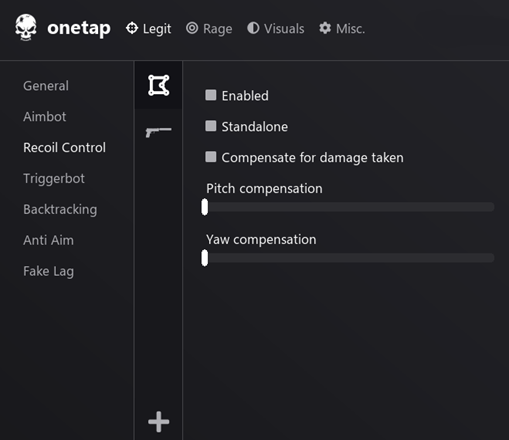Enable the Recoil Control Enabled checkbox
This screenshot has width=509, height=440.
(x=211, y=95)
